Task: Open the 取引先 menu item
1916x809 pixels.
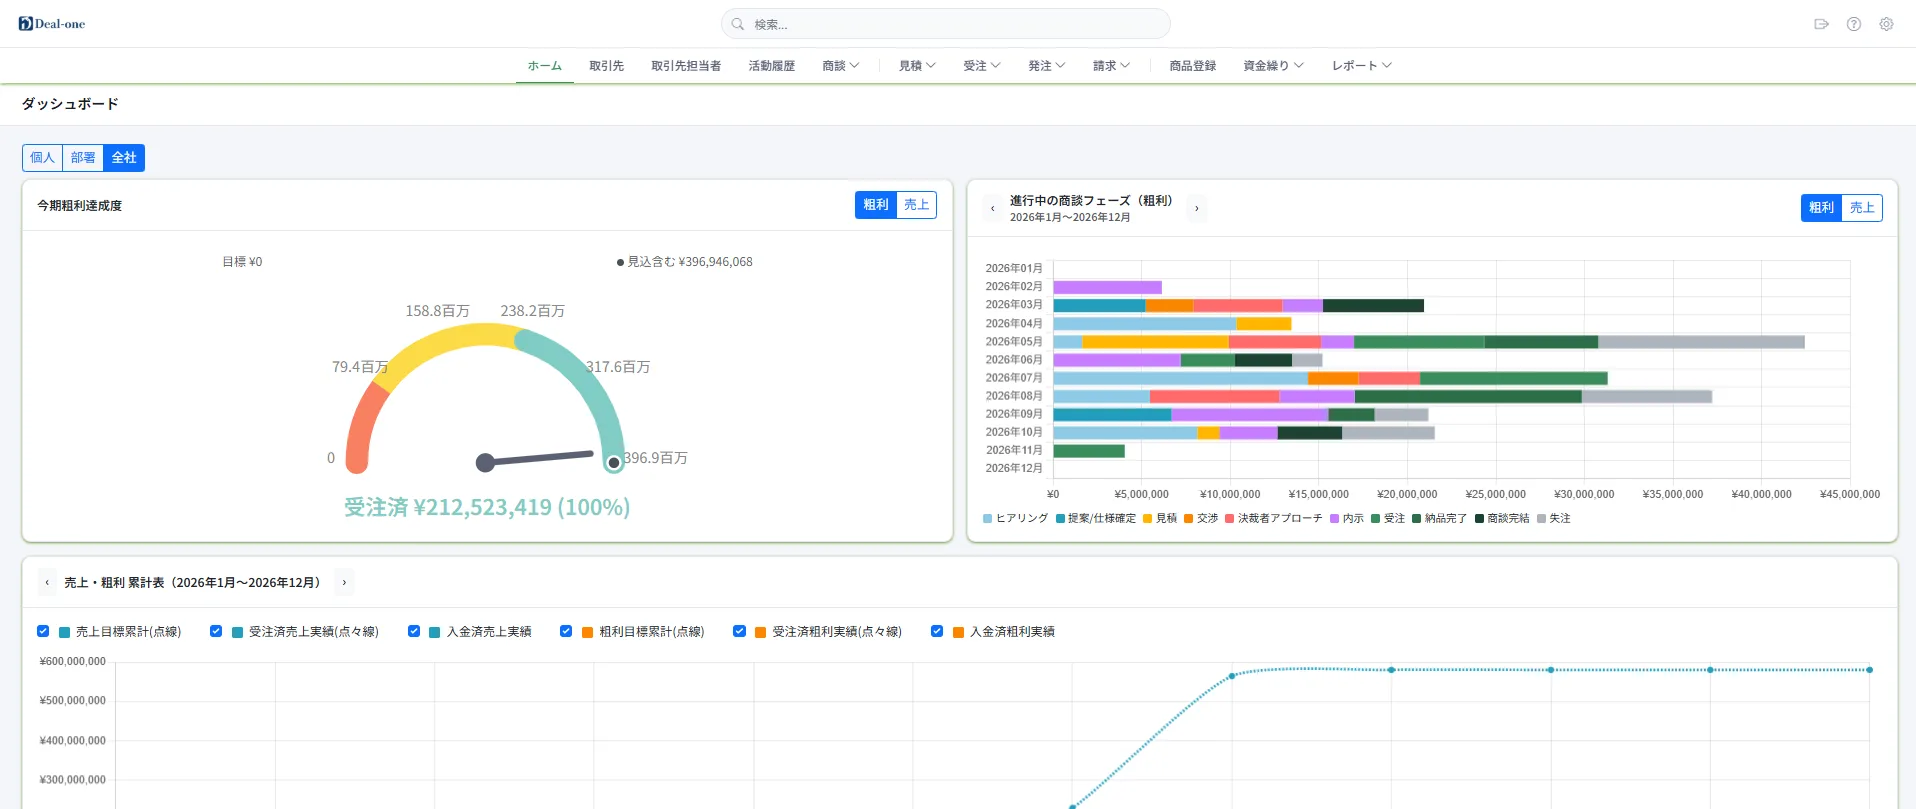Action: point(606,66)
